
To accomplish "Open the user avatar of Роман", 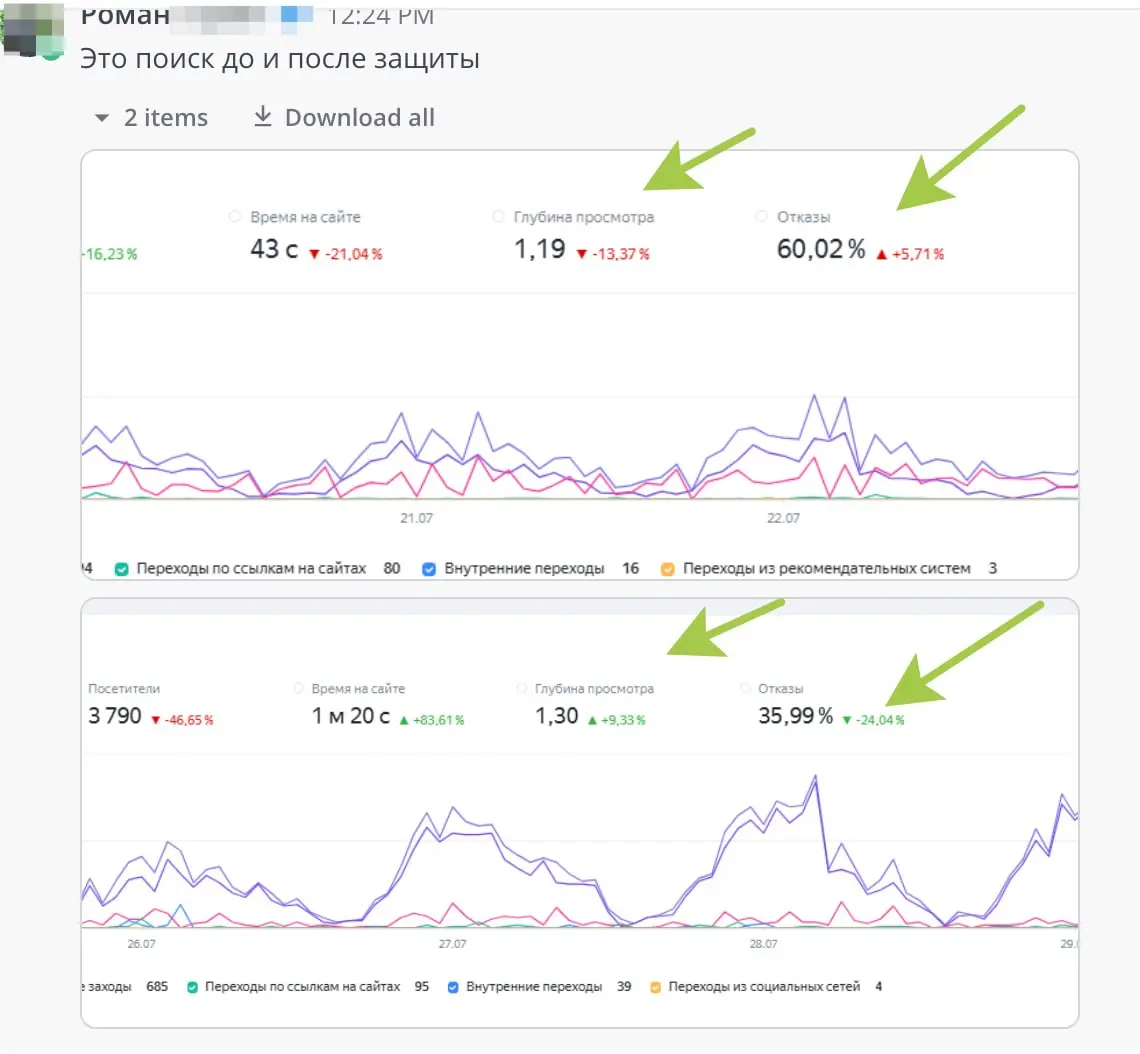I will coord(32,29).
